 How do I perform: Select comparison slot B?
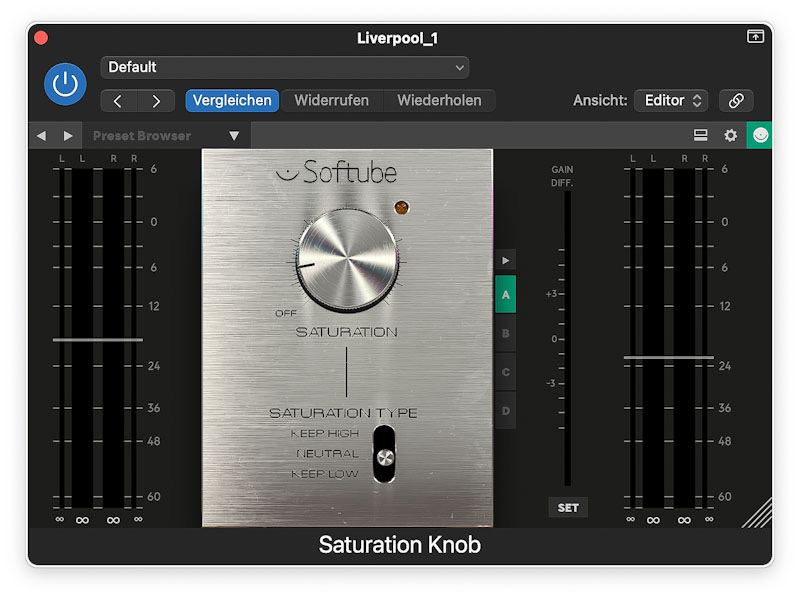coord(506,333)
